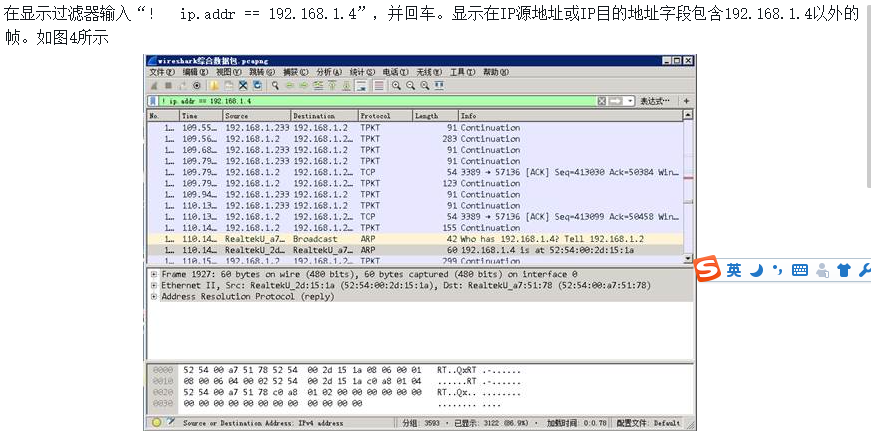Sort by the Destination column header
The image size is (871, 437).
[x=324, y=116]
